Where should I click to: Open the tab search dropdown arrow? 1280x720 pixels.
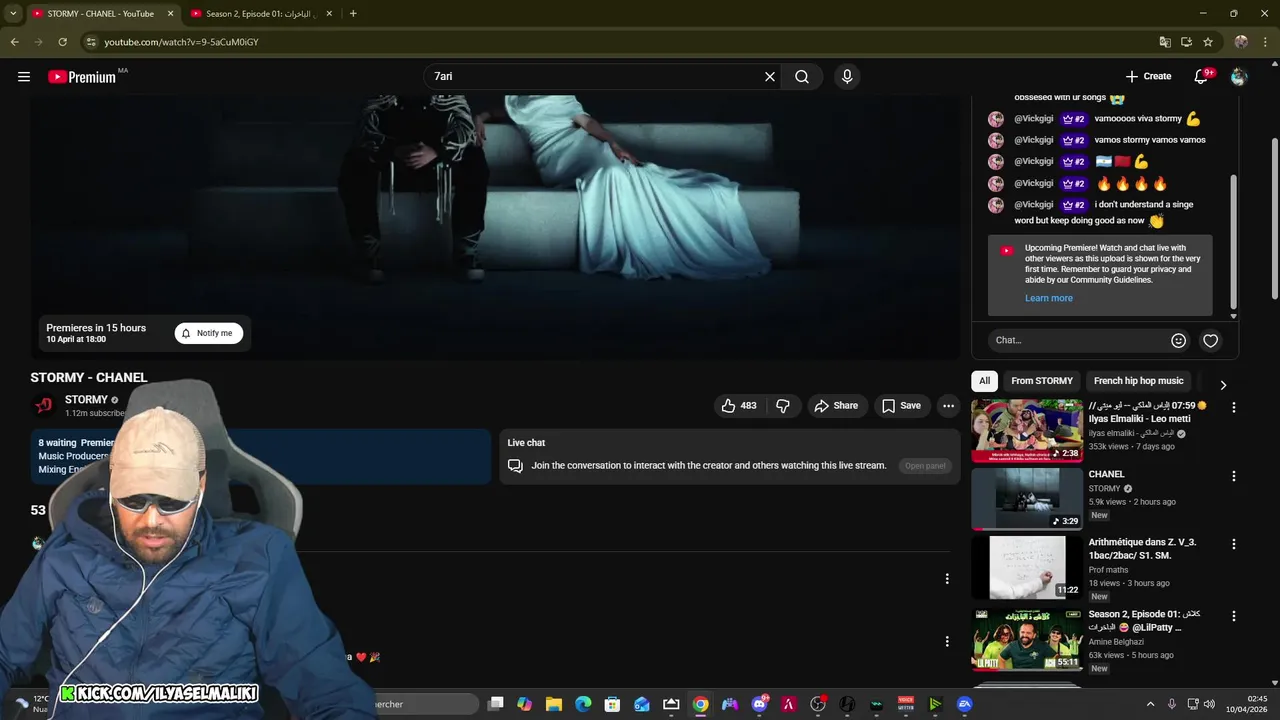tap(13, 14)
